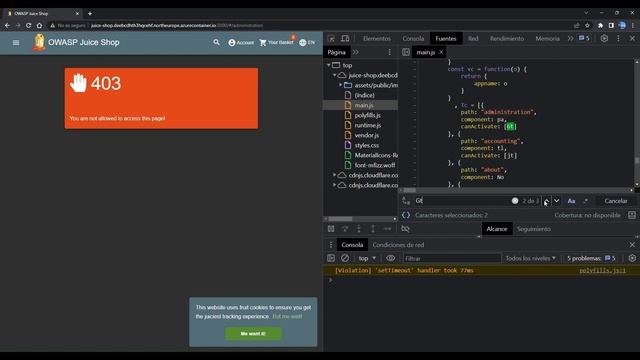Open the browser extensions puzzle icon

tap(600, 25)
